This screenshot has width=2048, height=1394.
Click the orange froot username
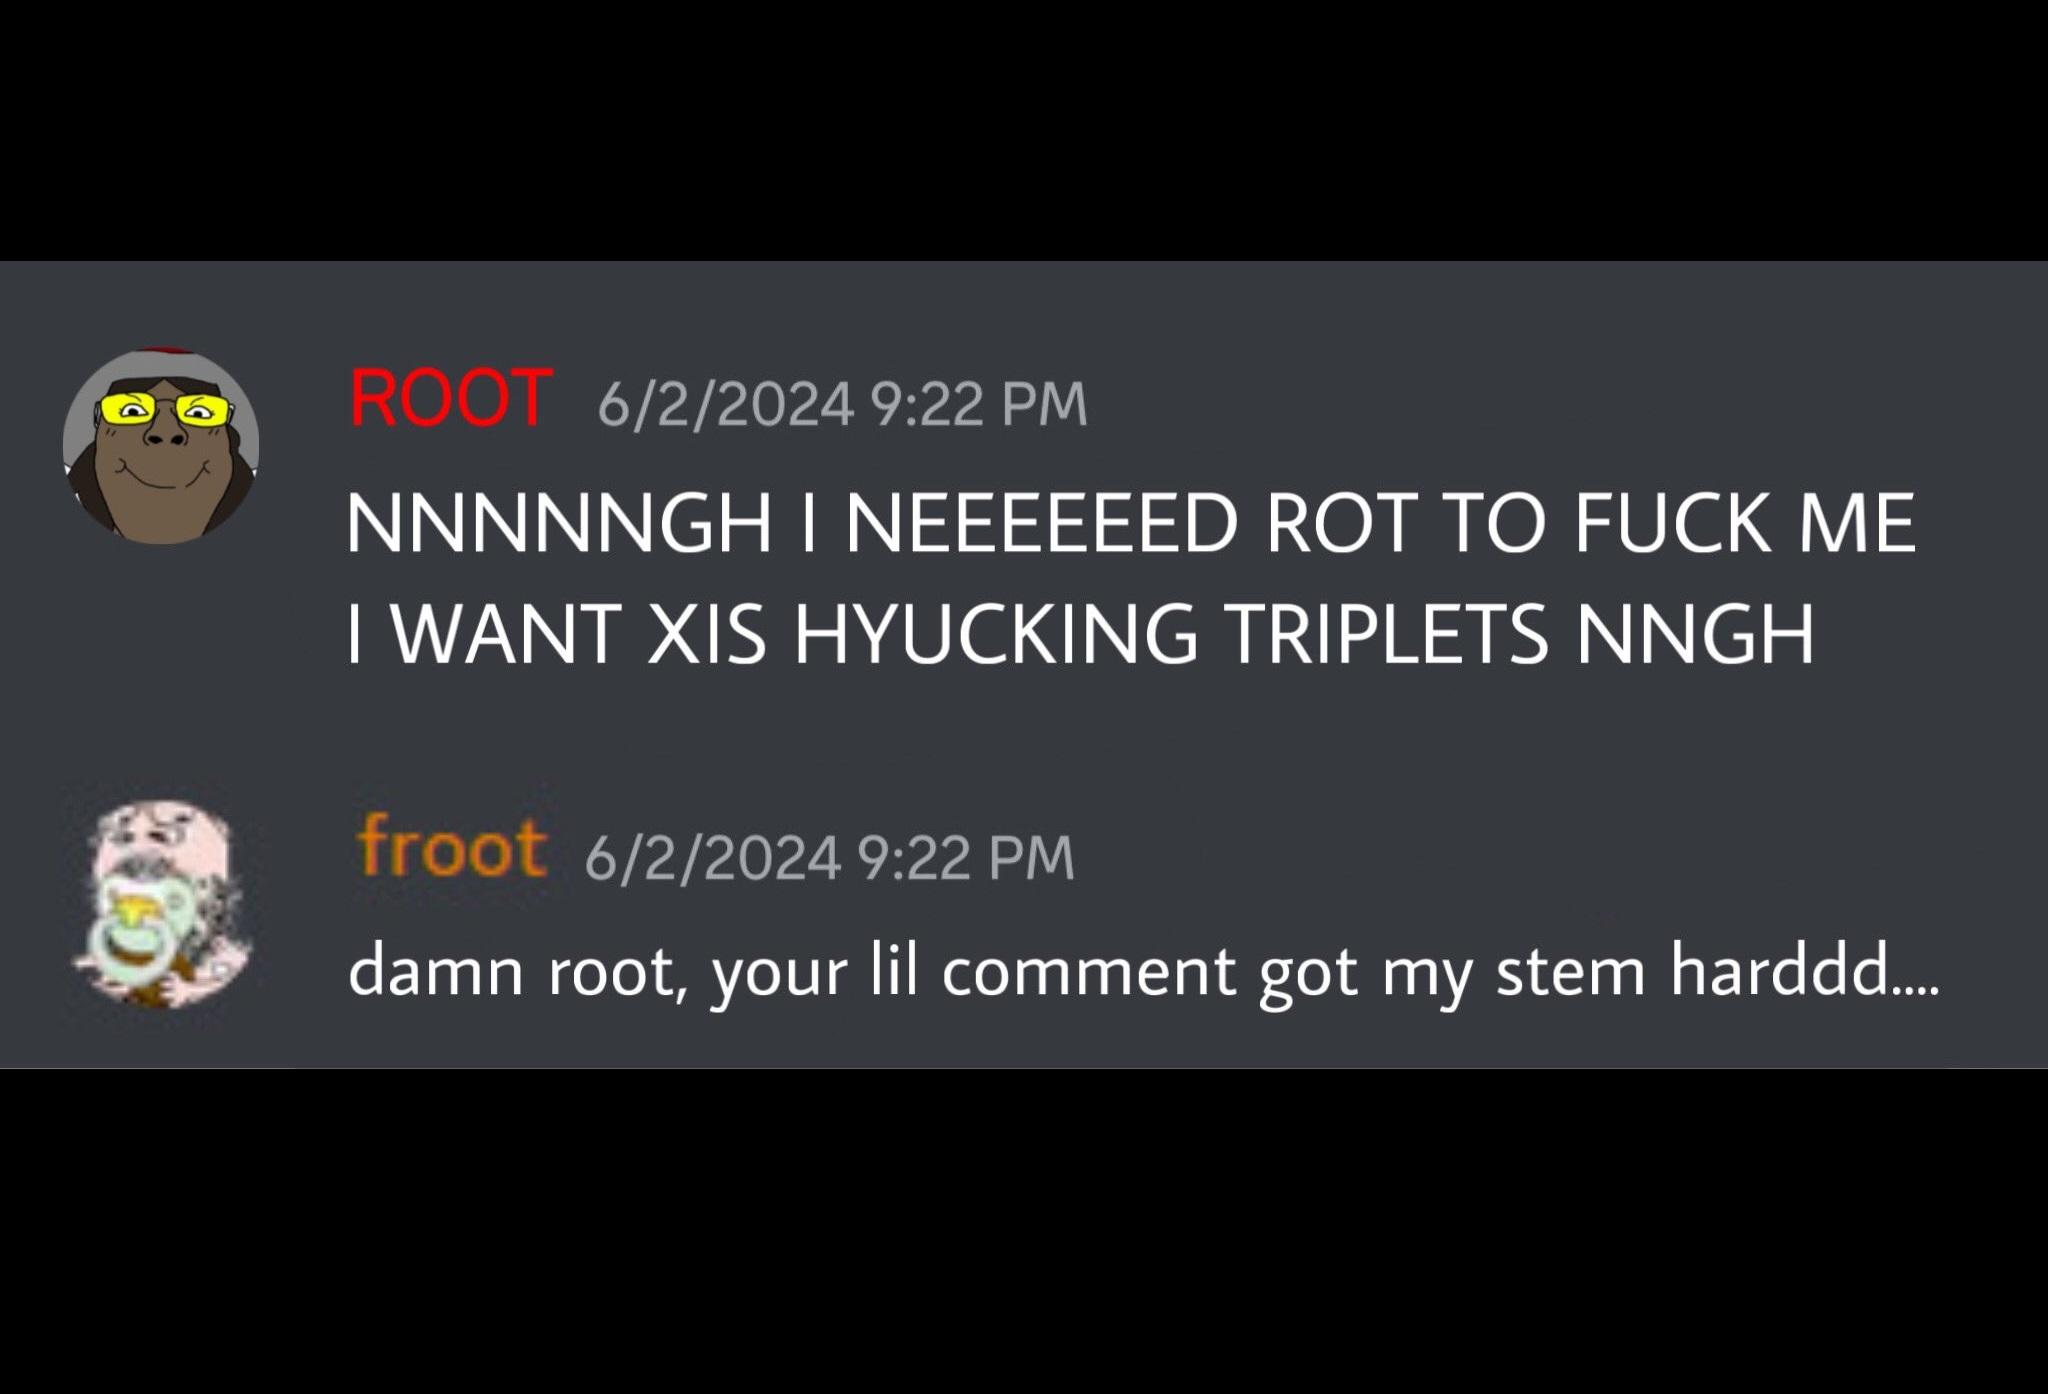452,848
